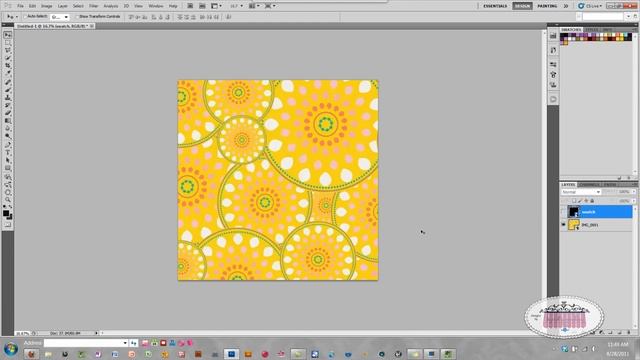The height and width of the screenshot is (360, 640).
Task: Select the Pen tool
Action: (x=8, y=145)
